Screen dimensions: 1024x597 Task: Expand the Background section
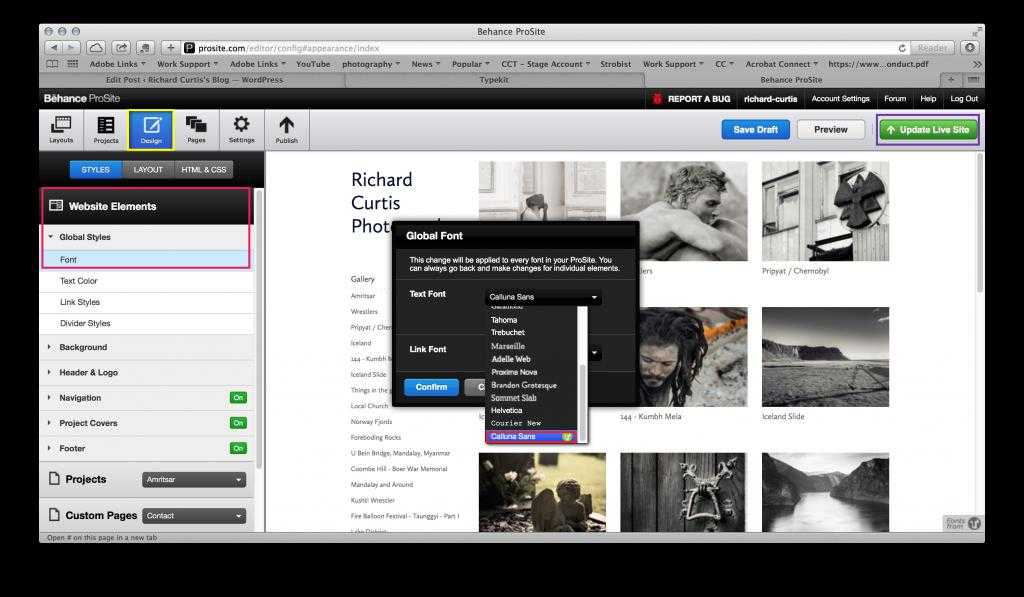83,347
